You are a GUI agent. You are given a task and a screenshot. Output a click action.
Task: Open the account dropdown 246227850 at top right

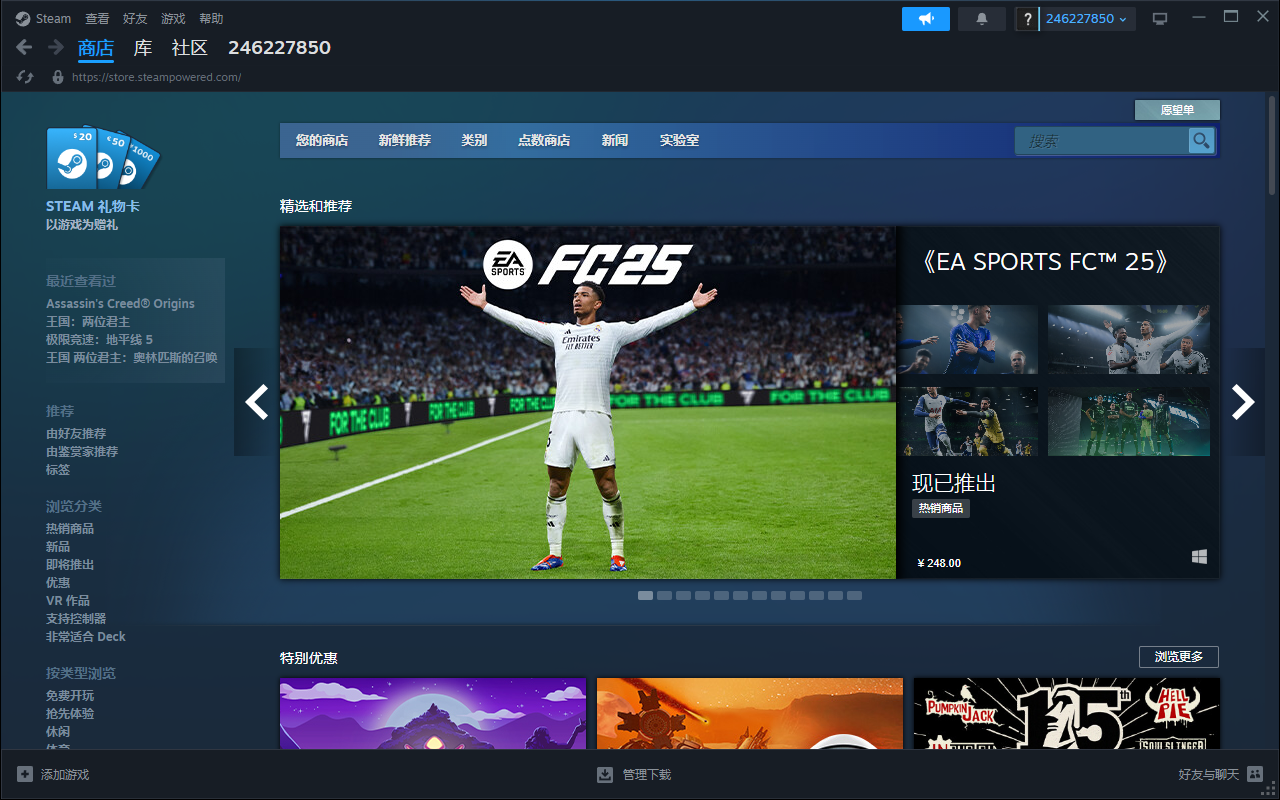coord(1088,19)
